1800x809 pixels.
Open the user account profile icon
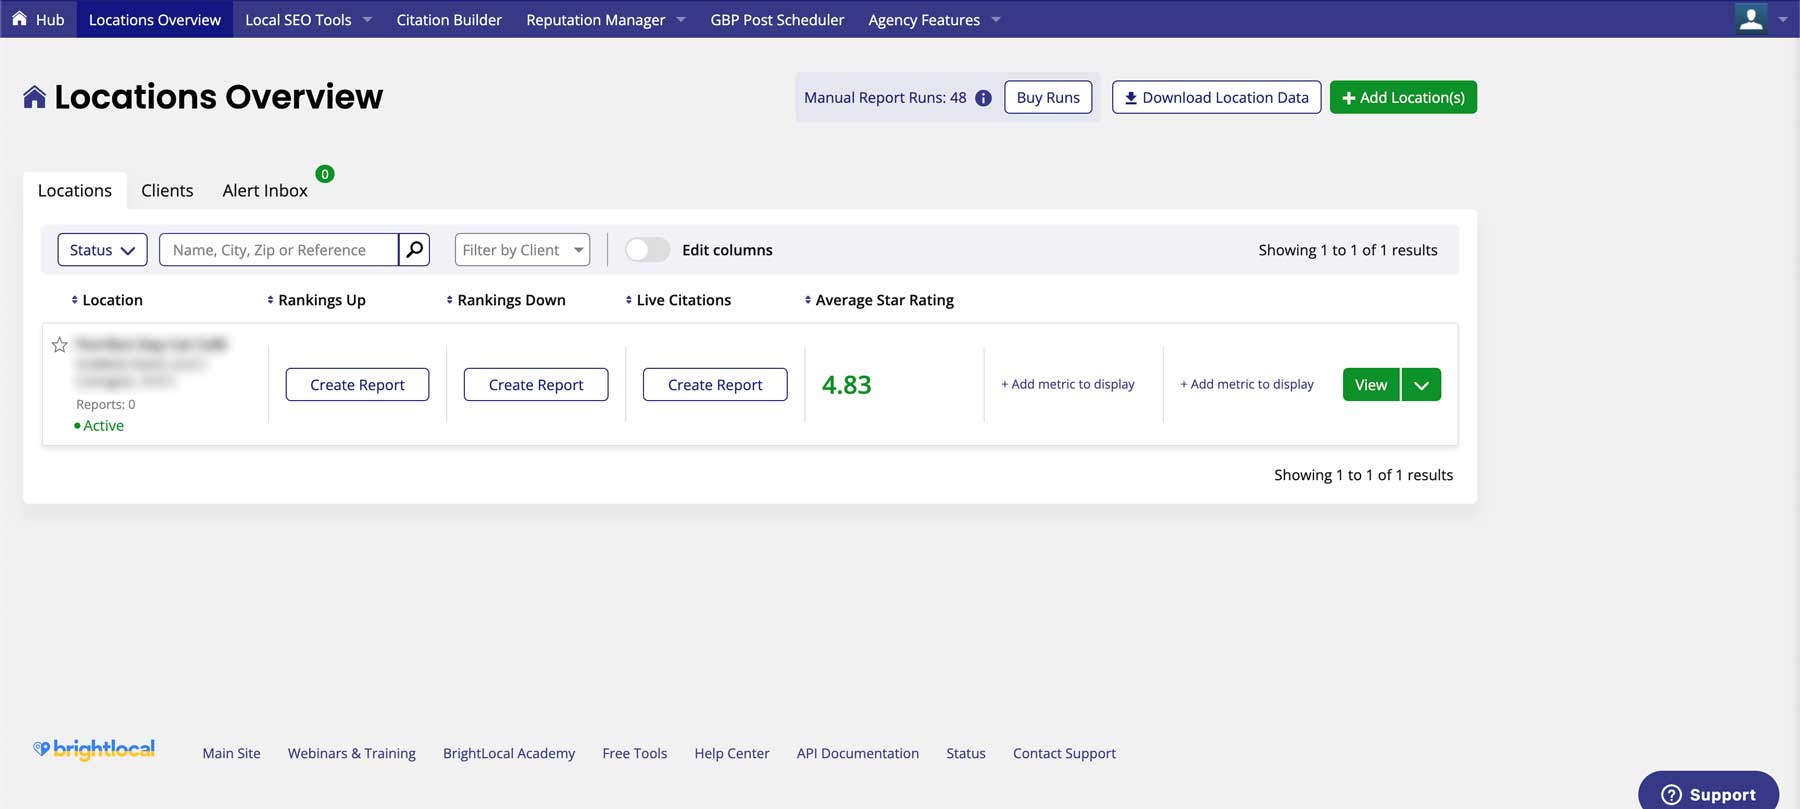pyautogui.click(x=1750, y=19)
